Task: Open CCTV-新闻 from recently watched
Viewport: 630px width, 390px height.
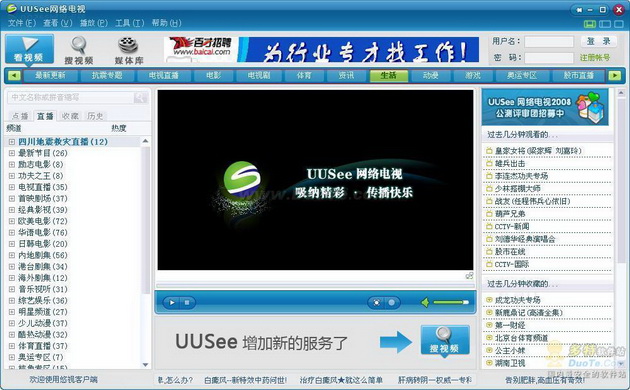Action: tap(511, 227)
